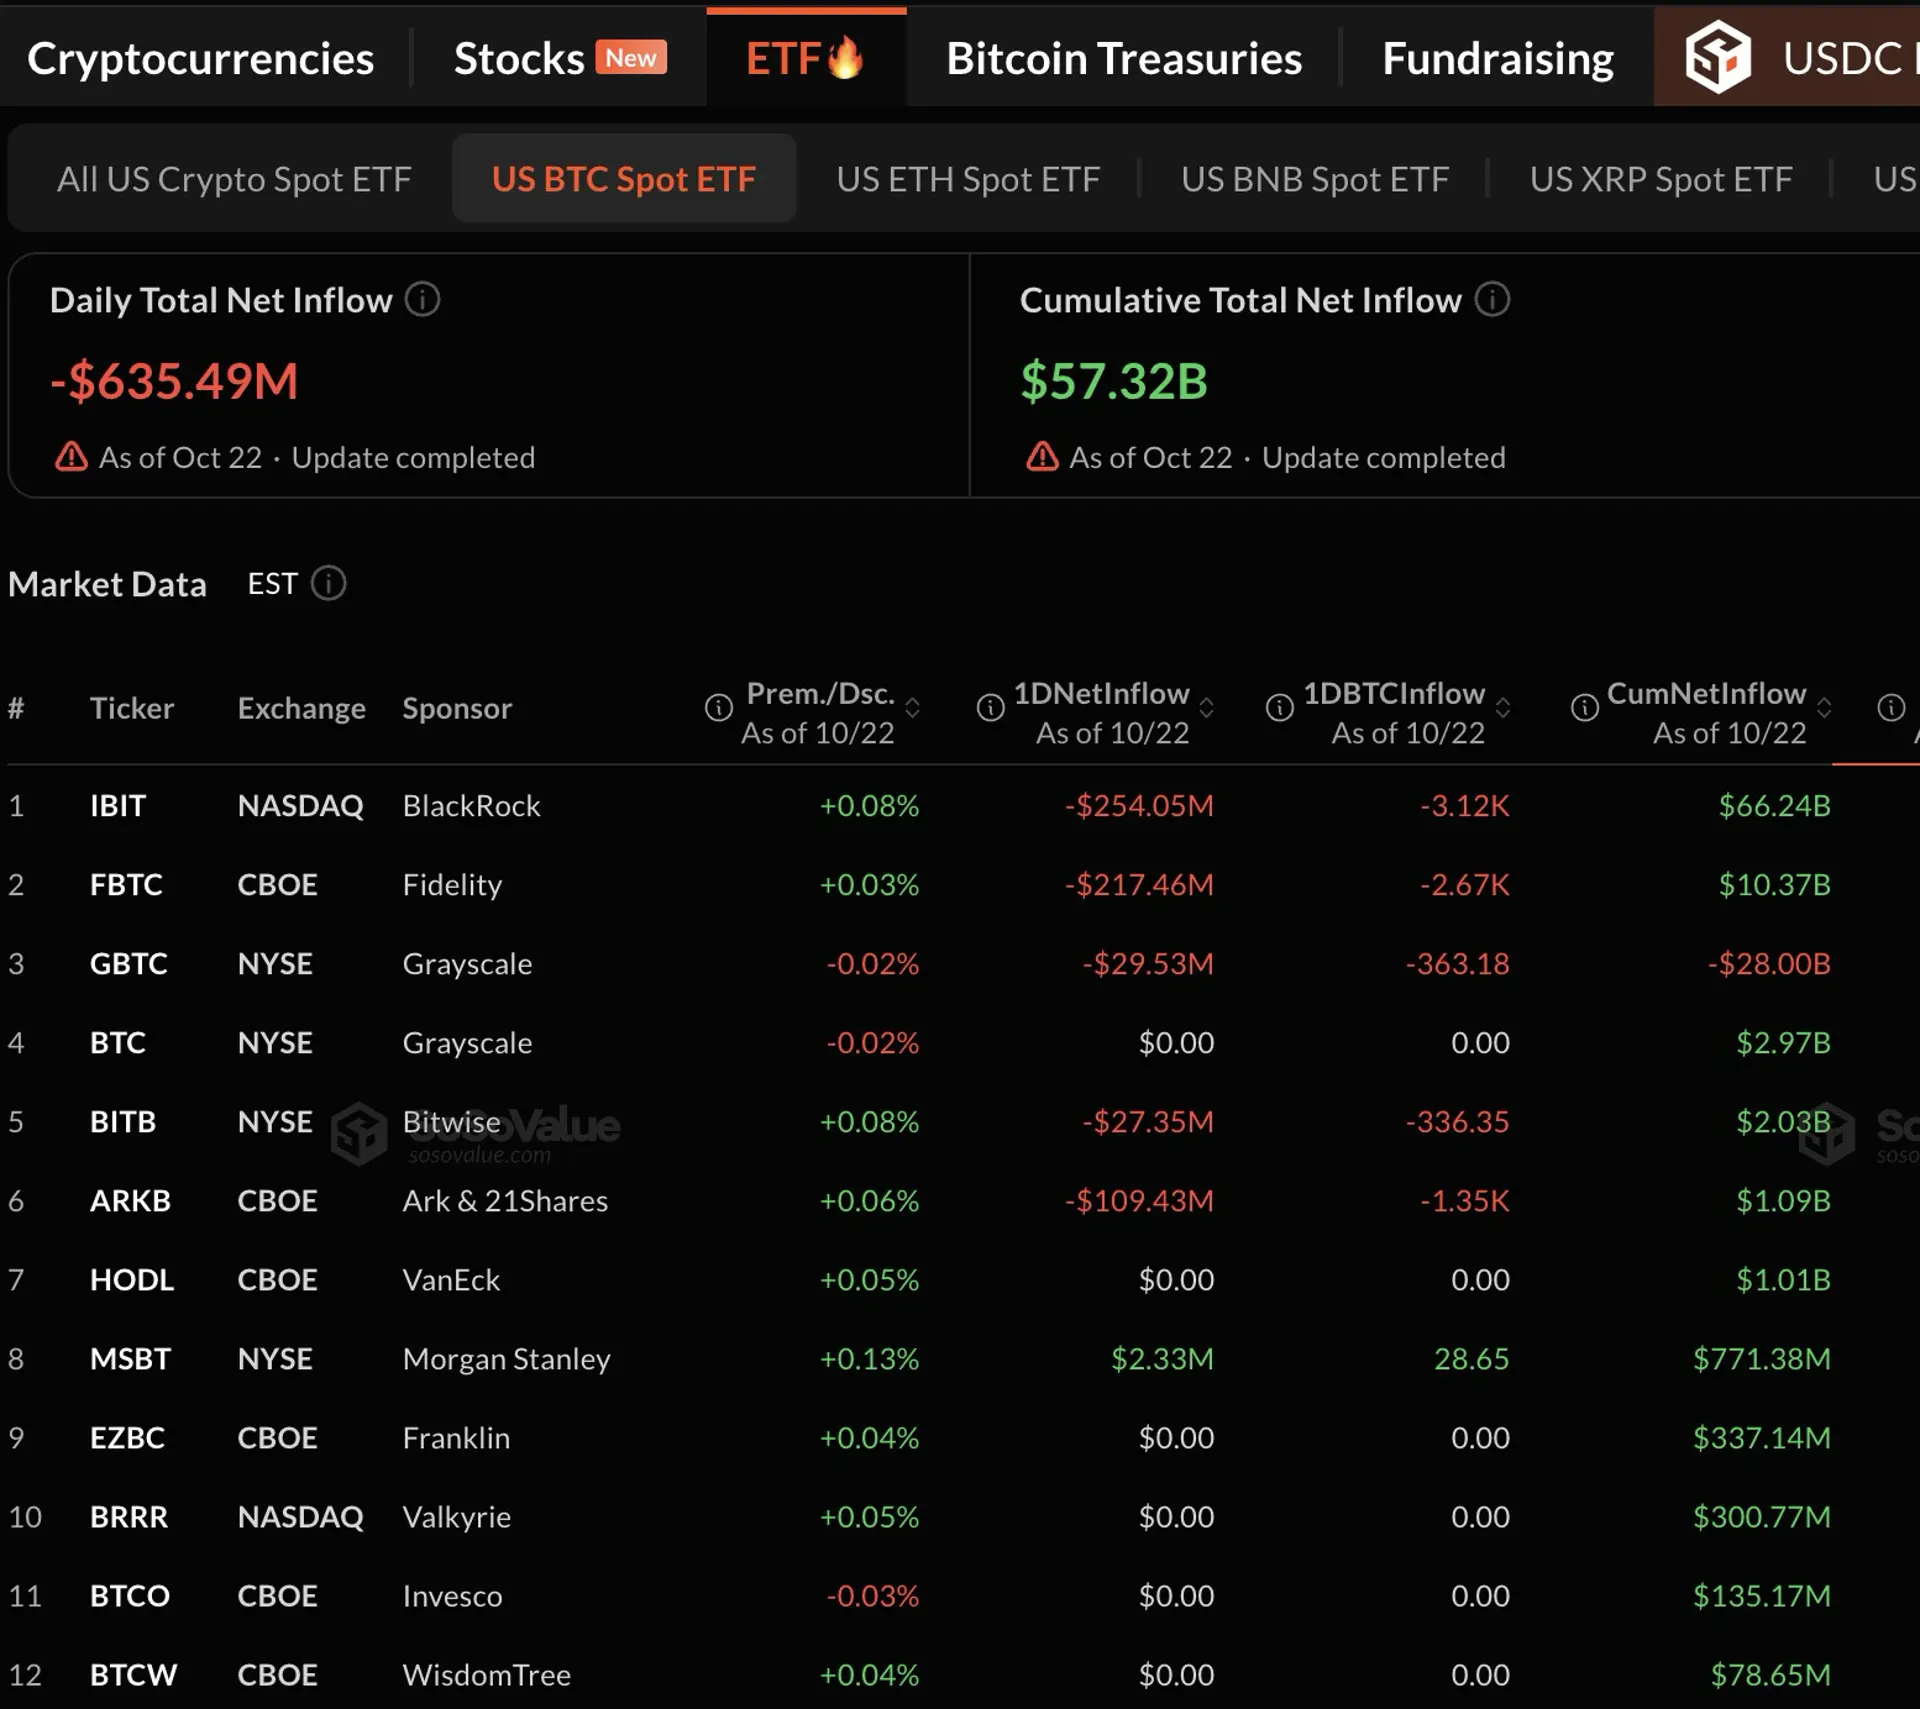This screenshot has height=1709, width=1920.
Task: Click the $66.24B cumulative inflow value
Action: click(x=1775, y=805)
